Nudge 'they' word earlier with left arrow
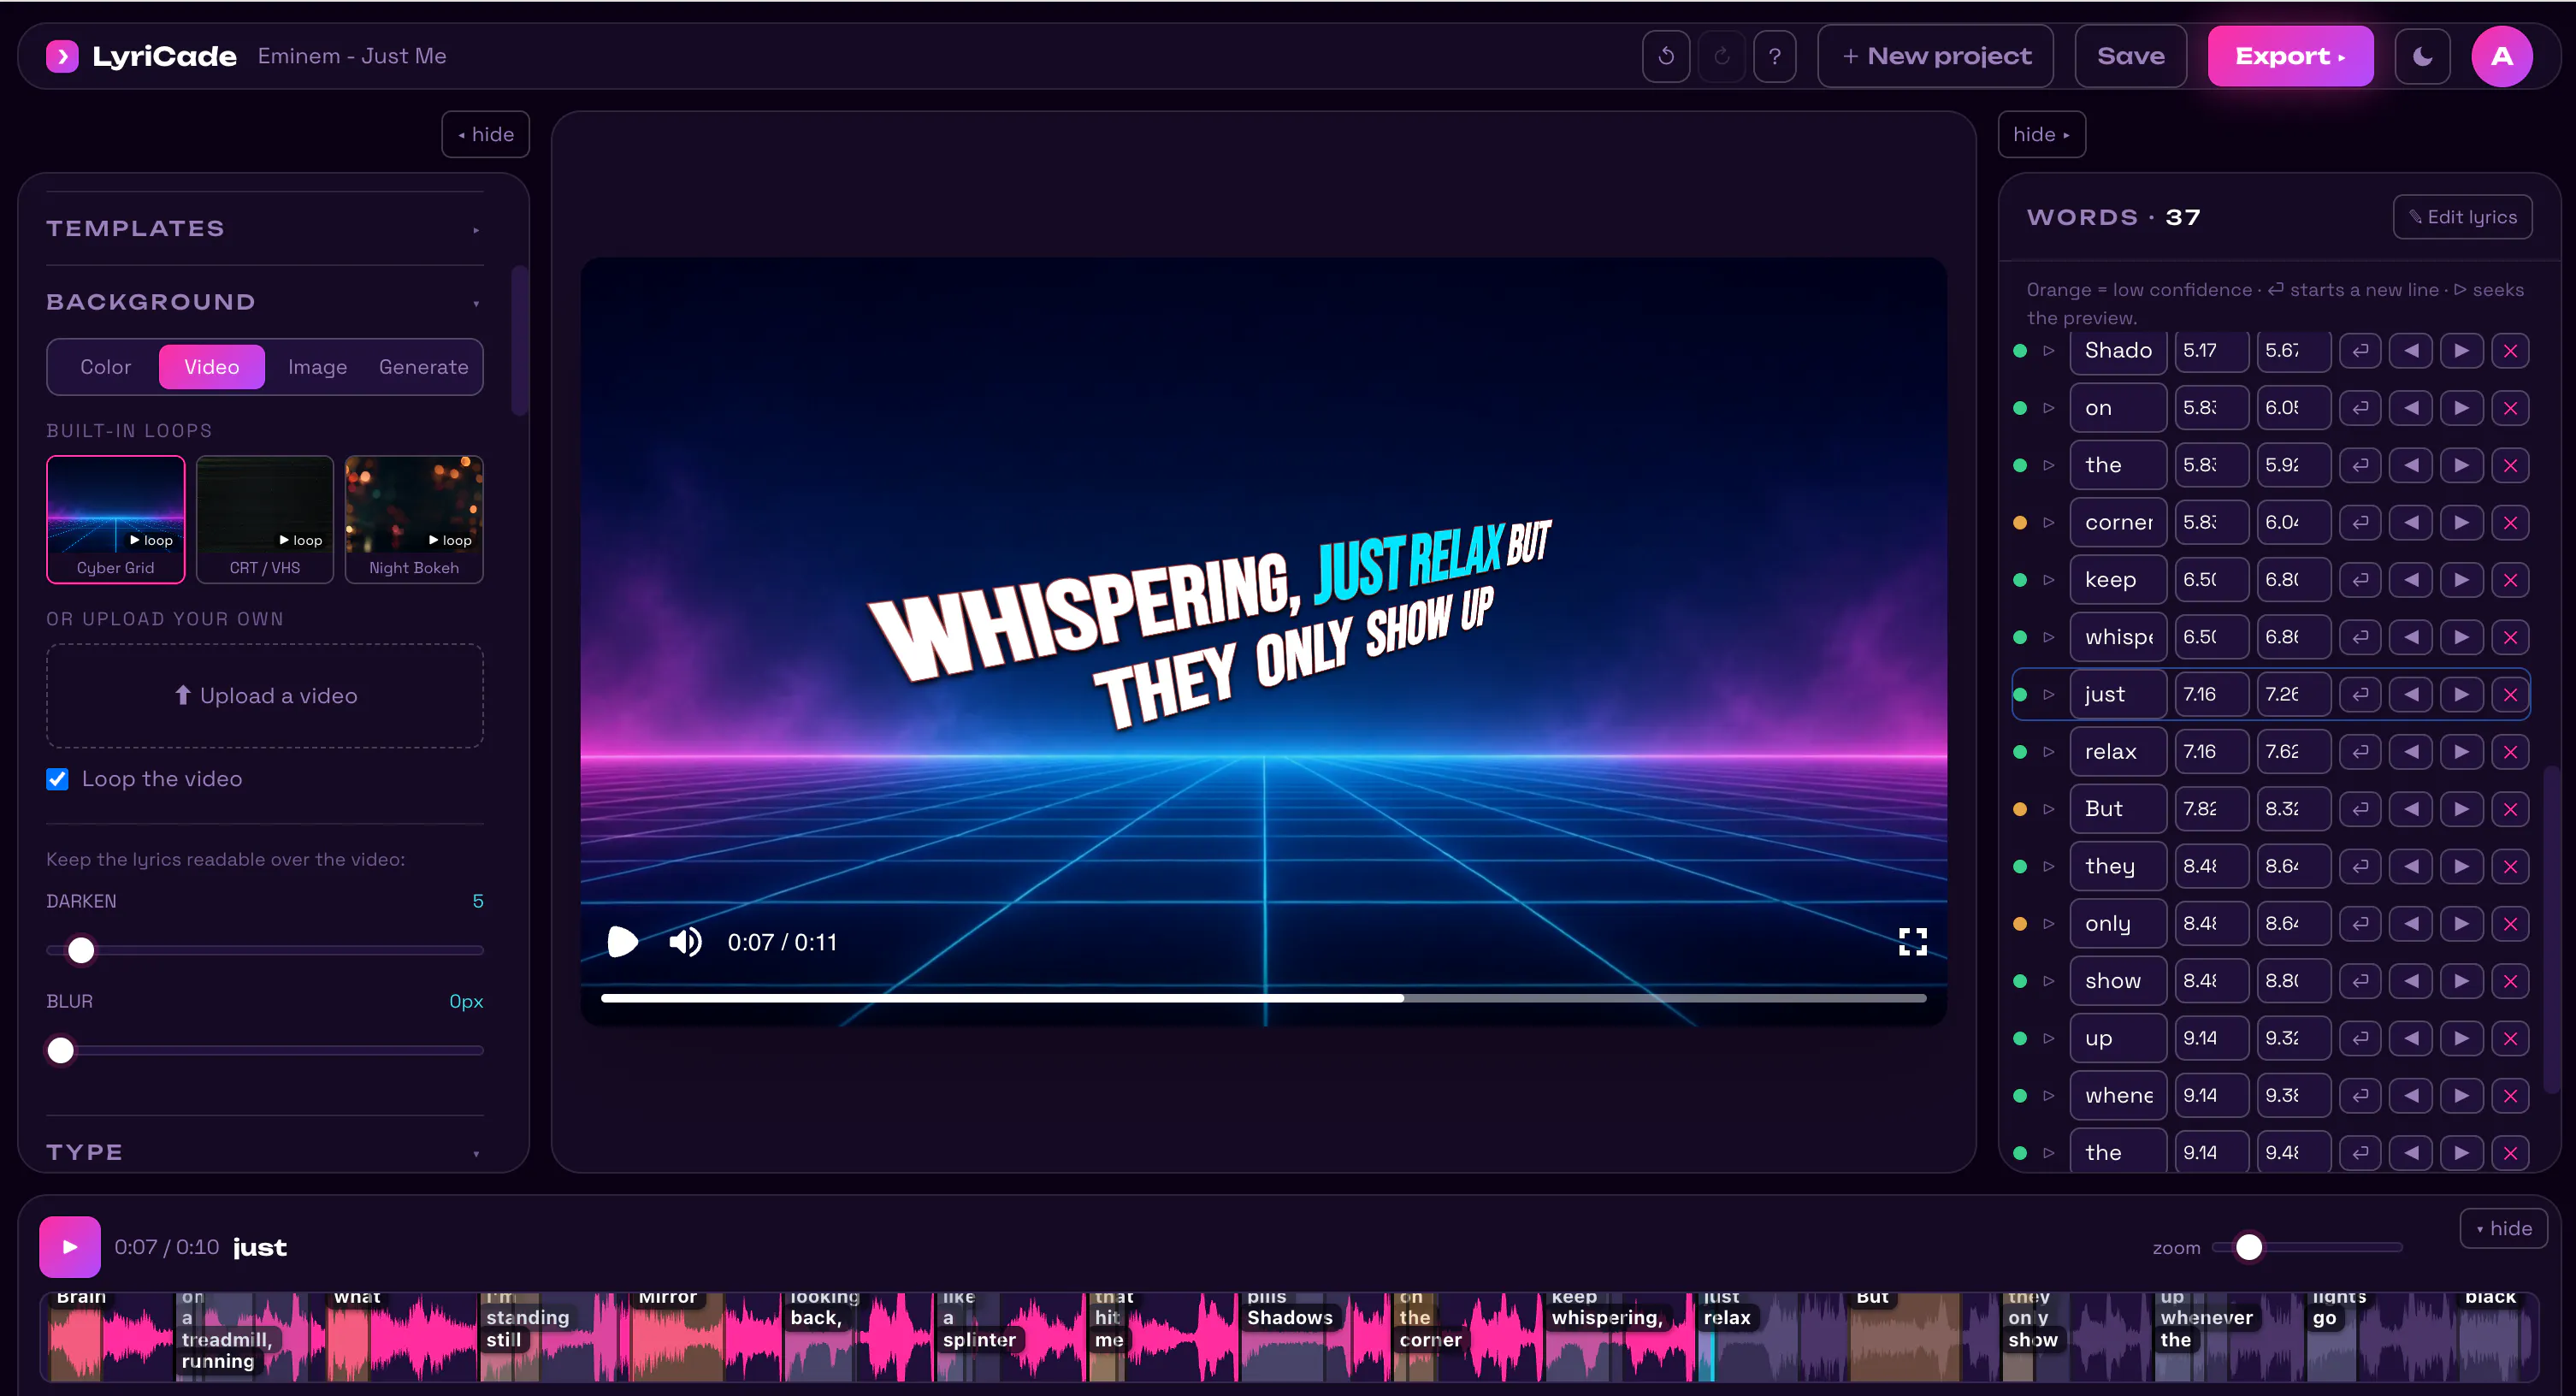The image size is (2576, 1396). click(x=2411, y=866)
